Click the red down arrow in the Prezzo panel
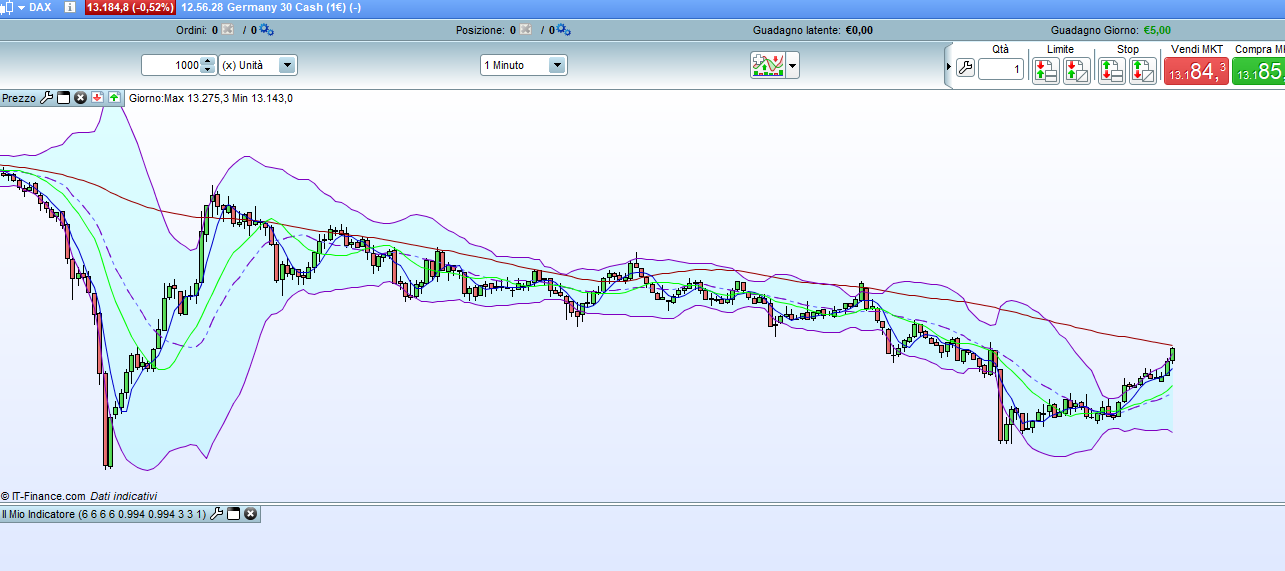This screenshot has width=1285, height=571. [98, 98]
